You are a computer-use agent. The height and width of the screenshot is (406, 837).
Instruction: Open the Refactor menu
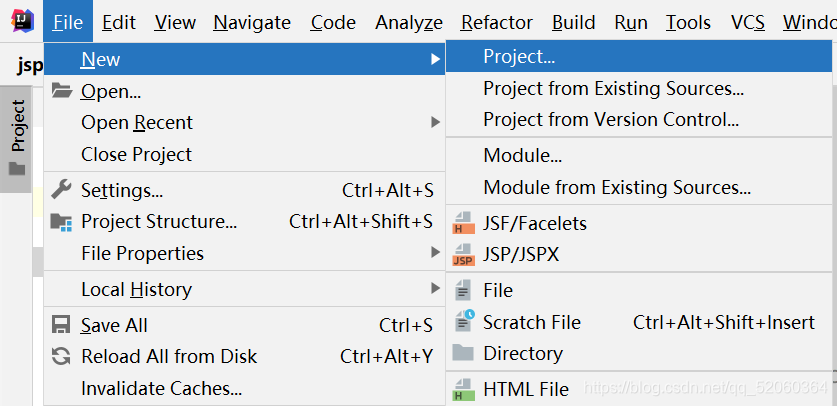(x=496, y=22)
